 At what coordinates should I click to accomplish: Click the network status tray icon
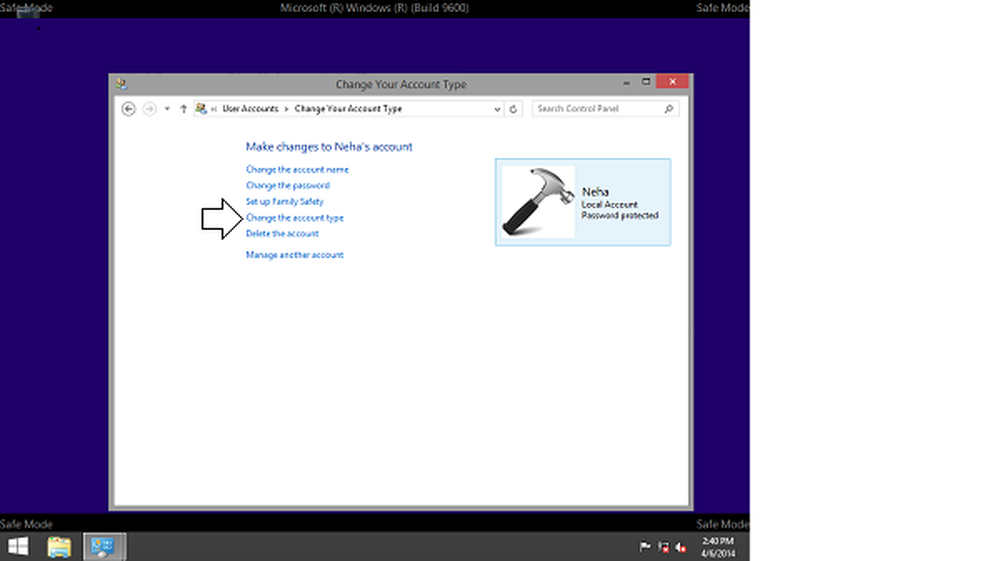663,547
